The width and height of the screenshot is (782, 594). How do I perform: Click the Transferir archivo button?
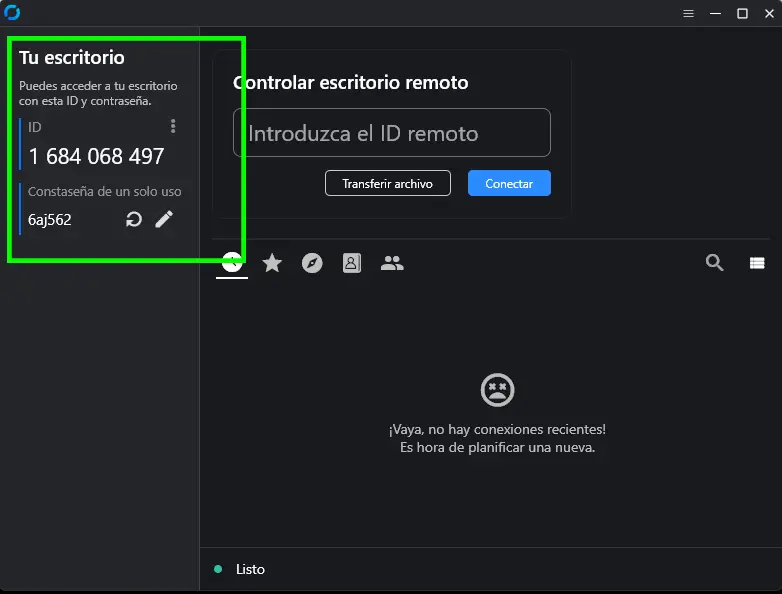[388, 184]
